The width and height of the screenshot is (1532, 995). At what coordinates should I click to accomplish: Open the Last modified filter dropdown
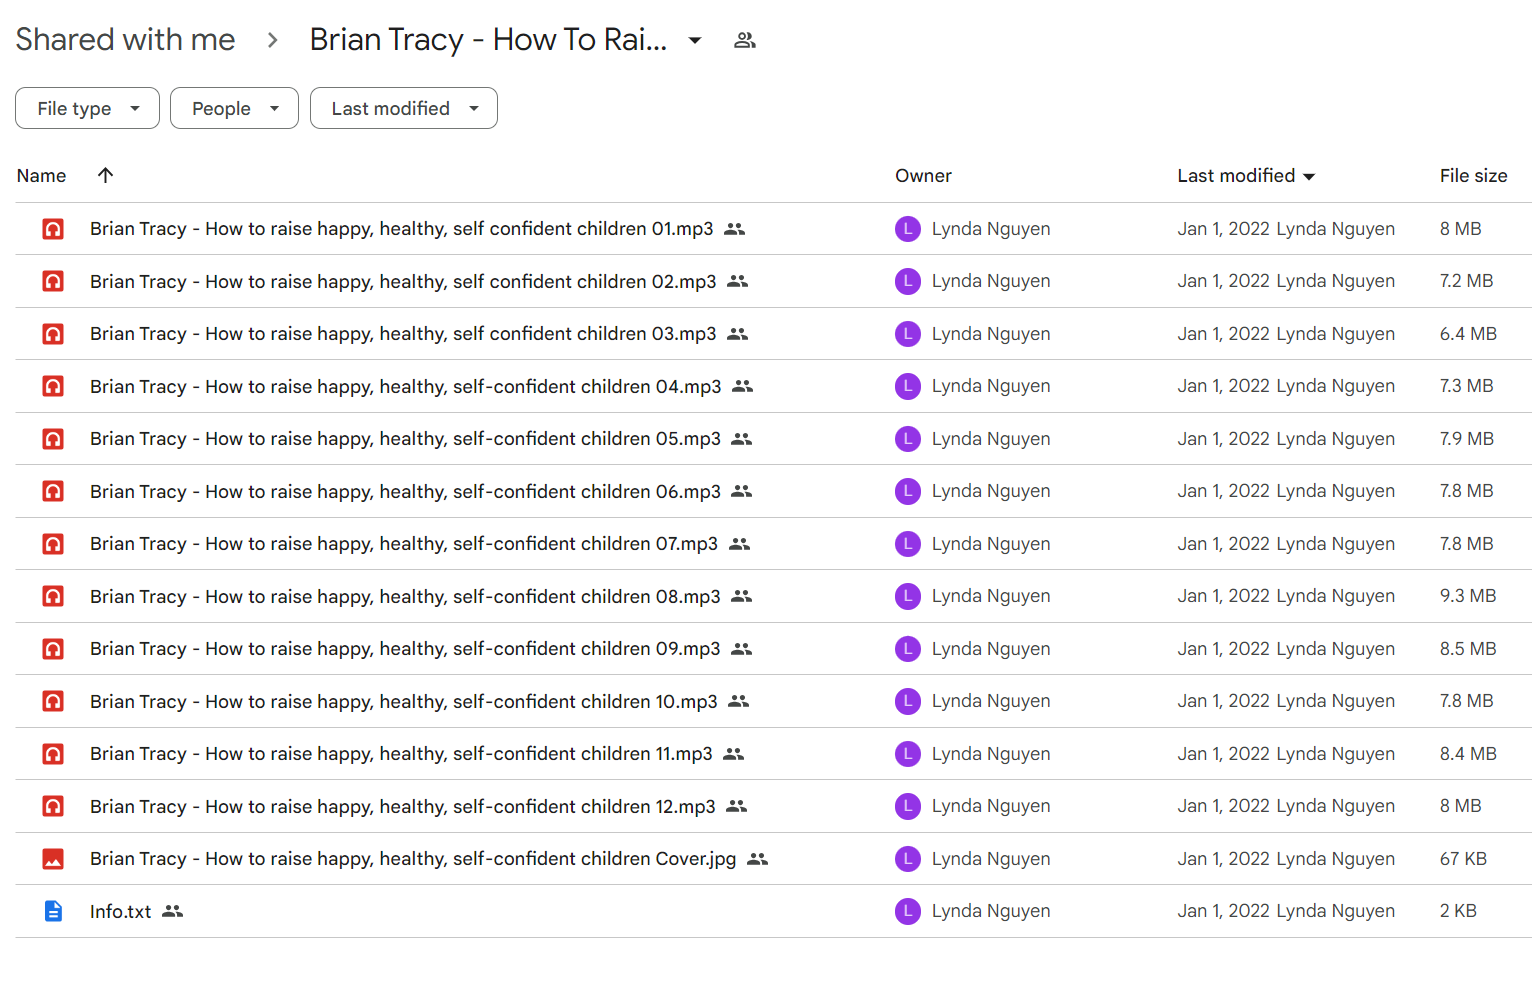click(404, 108)
